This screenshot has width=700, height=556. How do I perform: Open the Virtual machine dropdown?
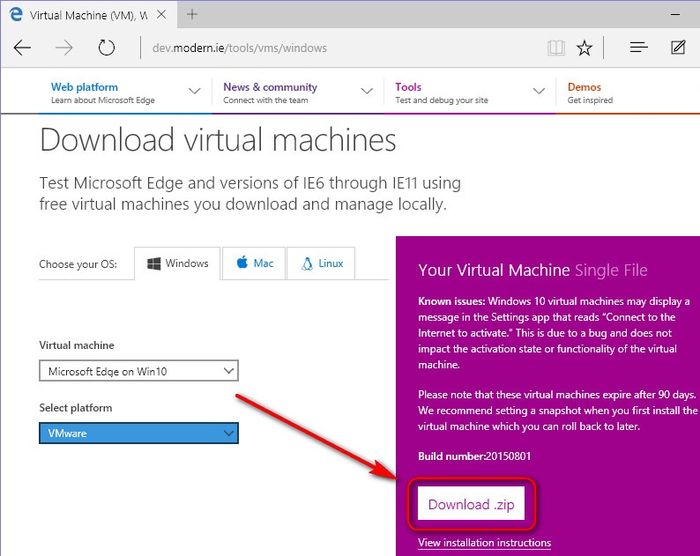[139, 371]
